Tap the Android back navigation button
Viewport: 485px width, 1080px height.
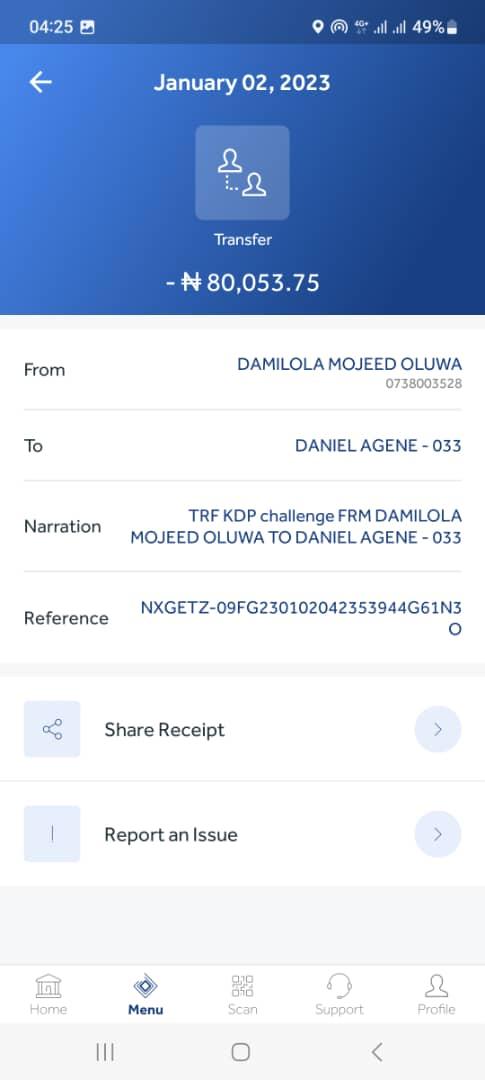tap(376, 1052)
